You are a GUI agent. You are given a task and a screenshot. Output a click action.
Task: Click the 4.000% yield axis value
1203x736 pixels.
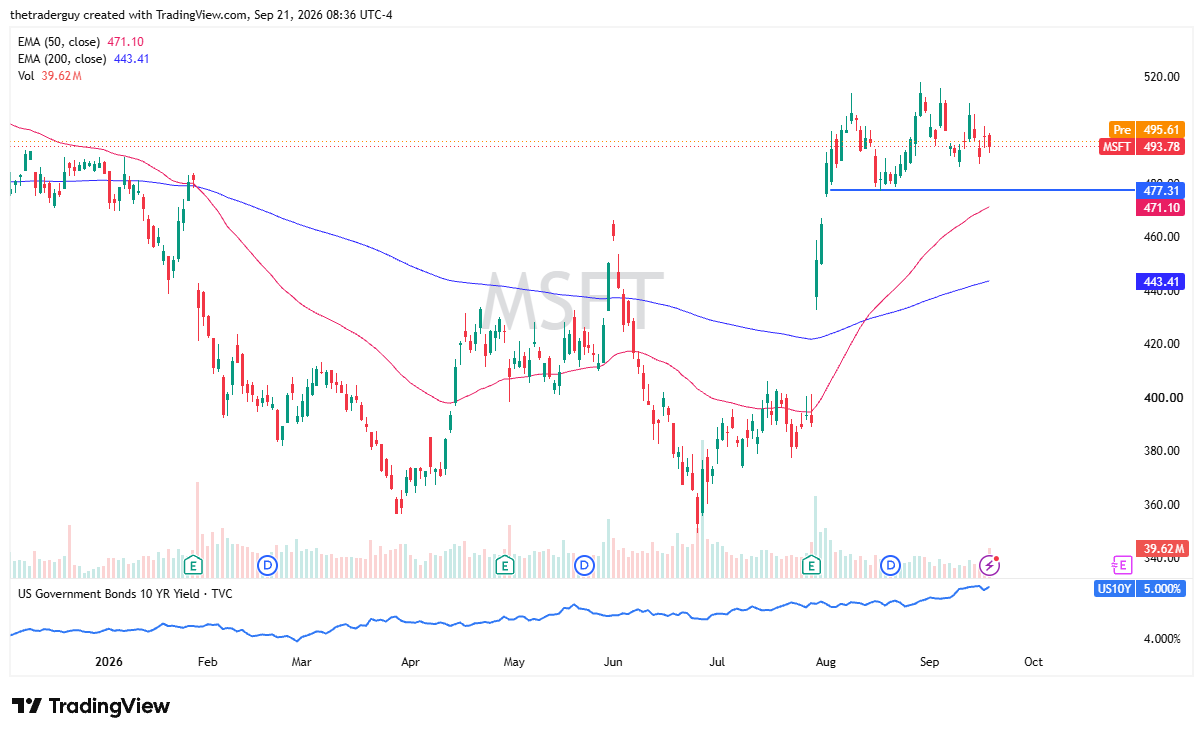(1161, 638)
